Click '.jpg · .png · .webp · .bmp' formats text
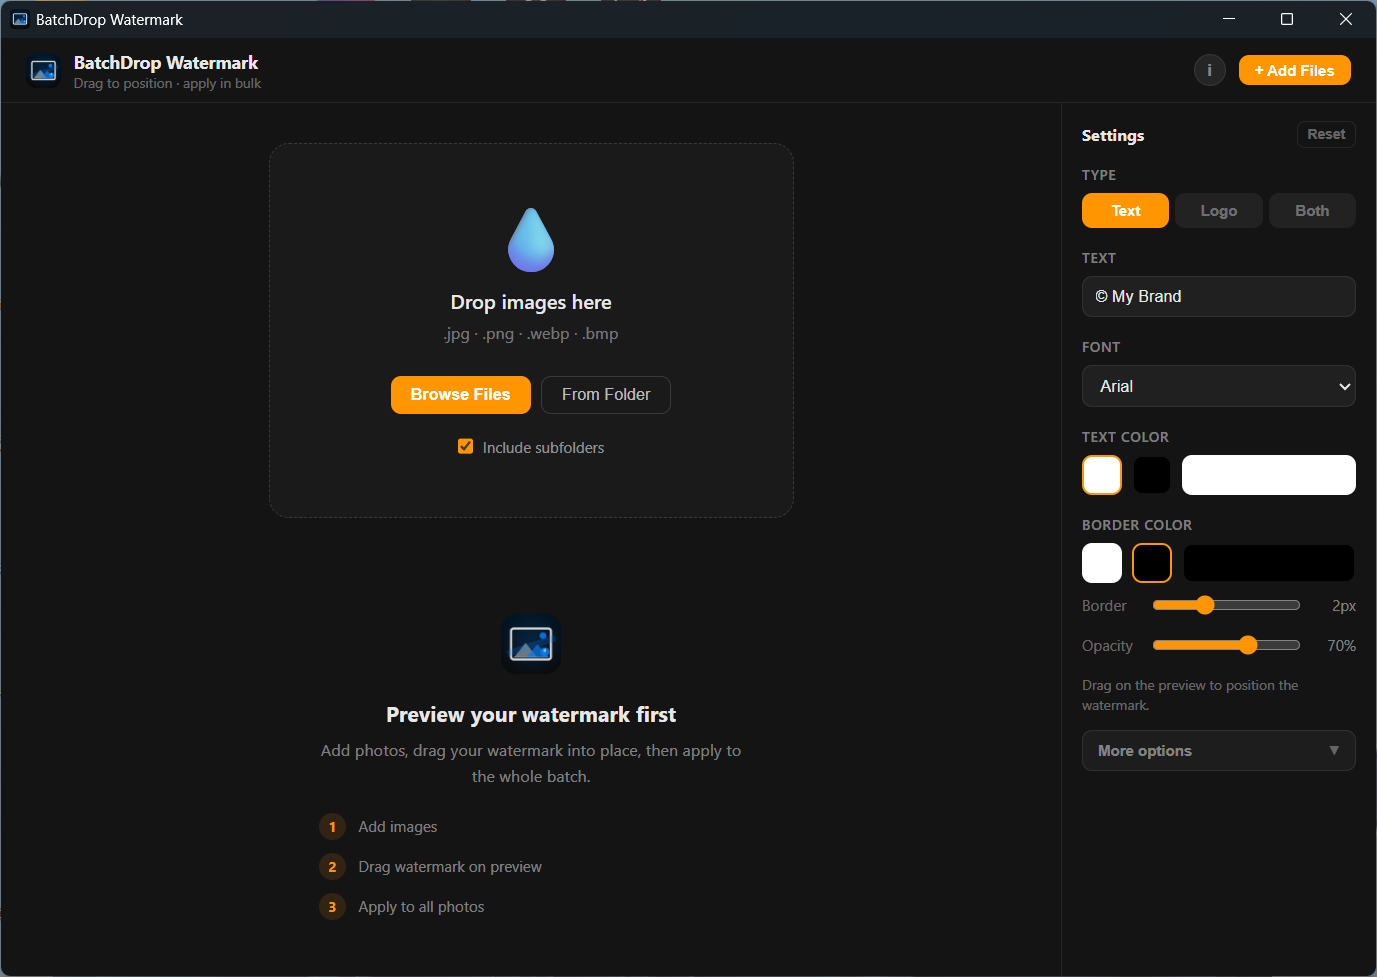The height and width of the screenshot is (977, 1377). [x=531, y=333]
